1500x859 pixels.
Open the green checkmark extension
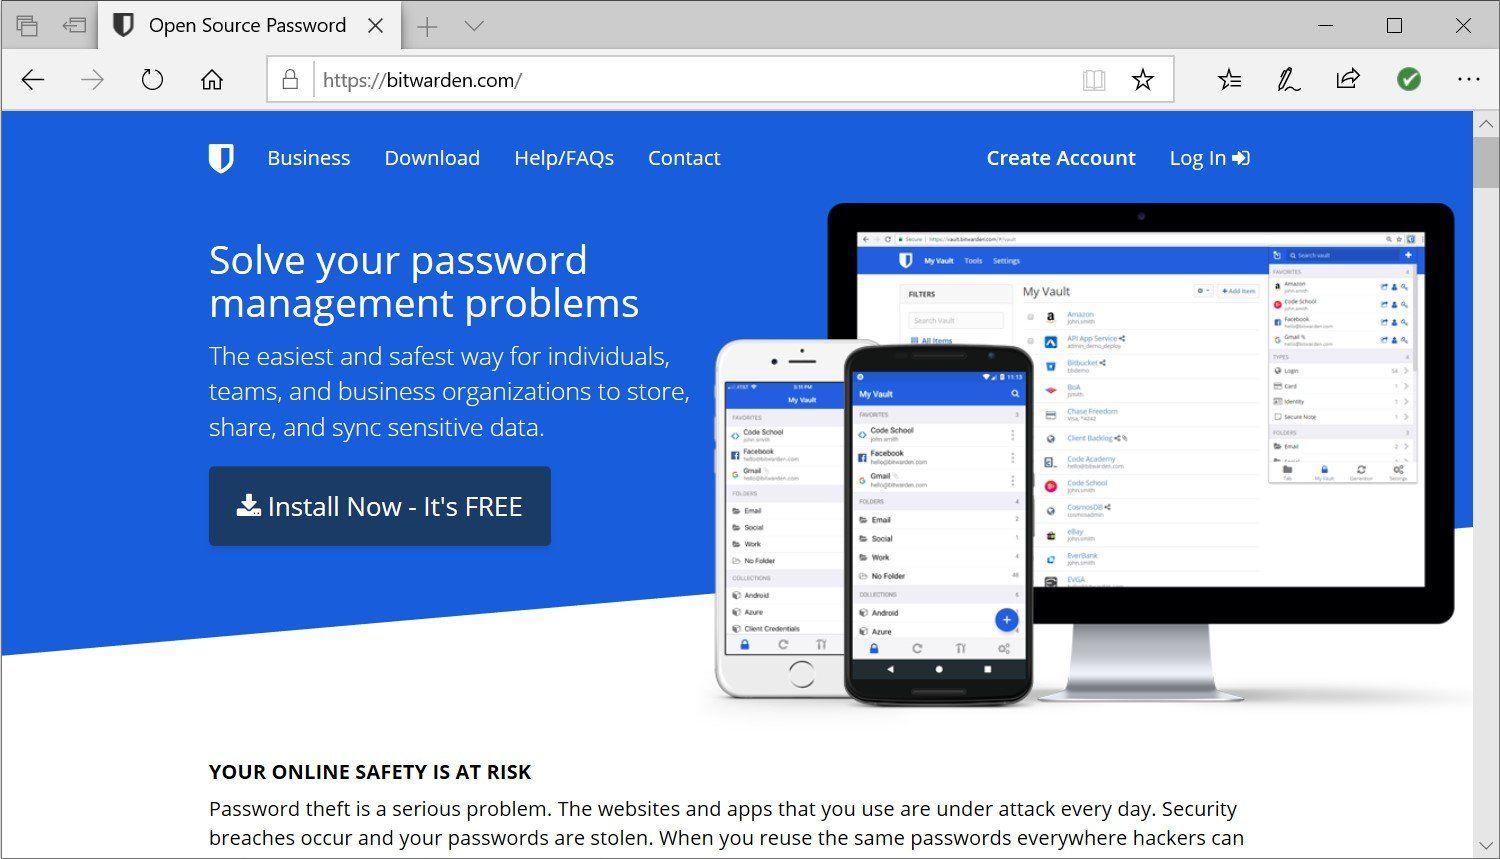1409,80
